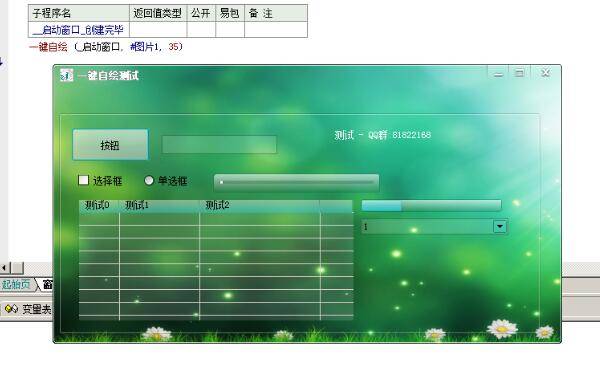Maximize the 一键自绘测试 window
The width and height of the screenshot is (600, 377).
519,73
